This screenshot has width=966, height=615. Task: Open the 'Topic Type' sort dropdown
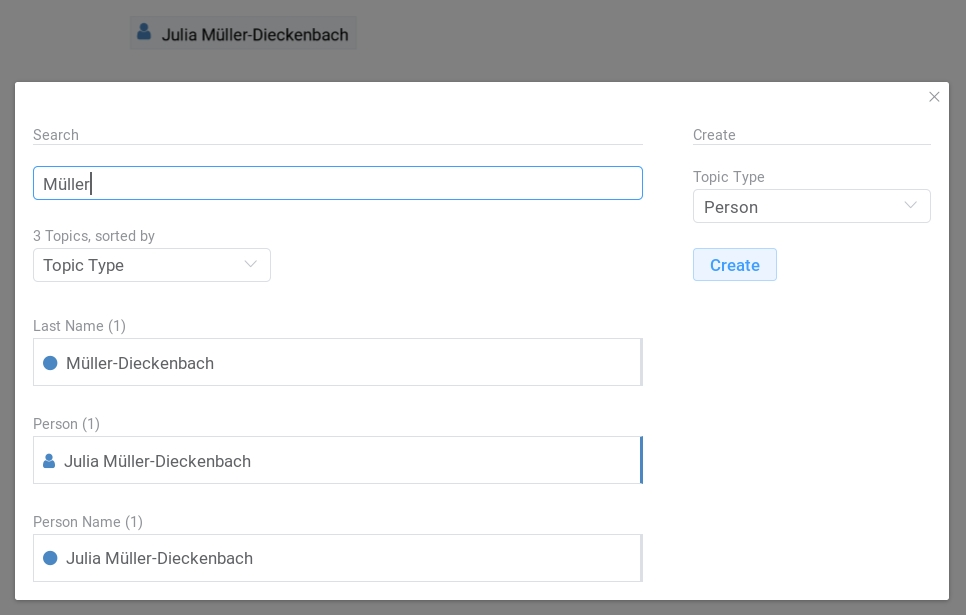(x=151, y=265)
